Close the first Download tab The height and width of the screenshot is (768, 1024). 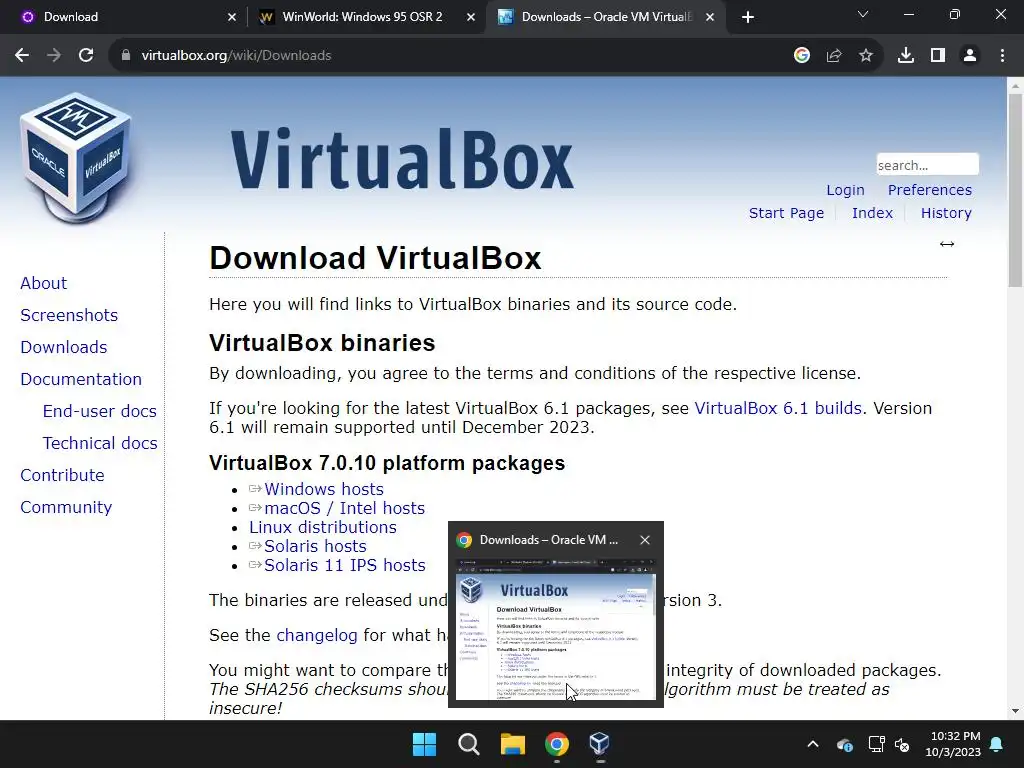(x=232, y=18)
